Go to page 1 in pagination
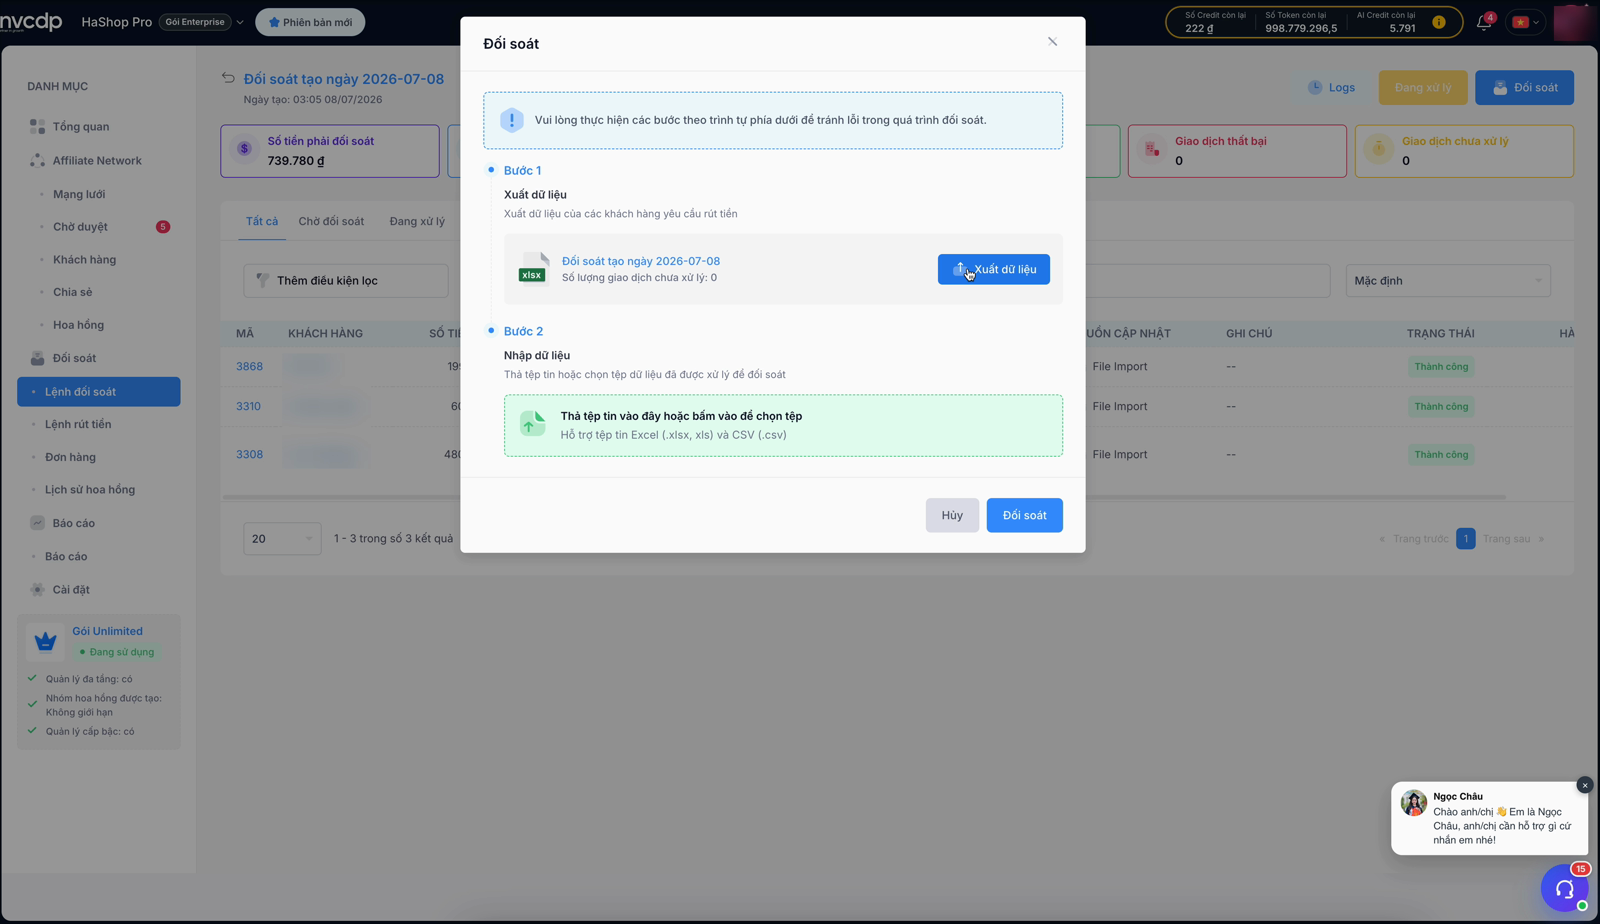 (x=1465, y=539)
